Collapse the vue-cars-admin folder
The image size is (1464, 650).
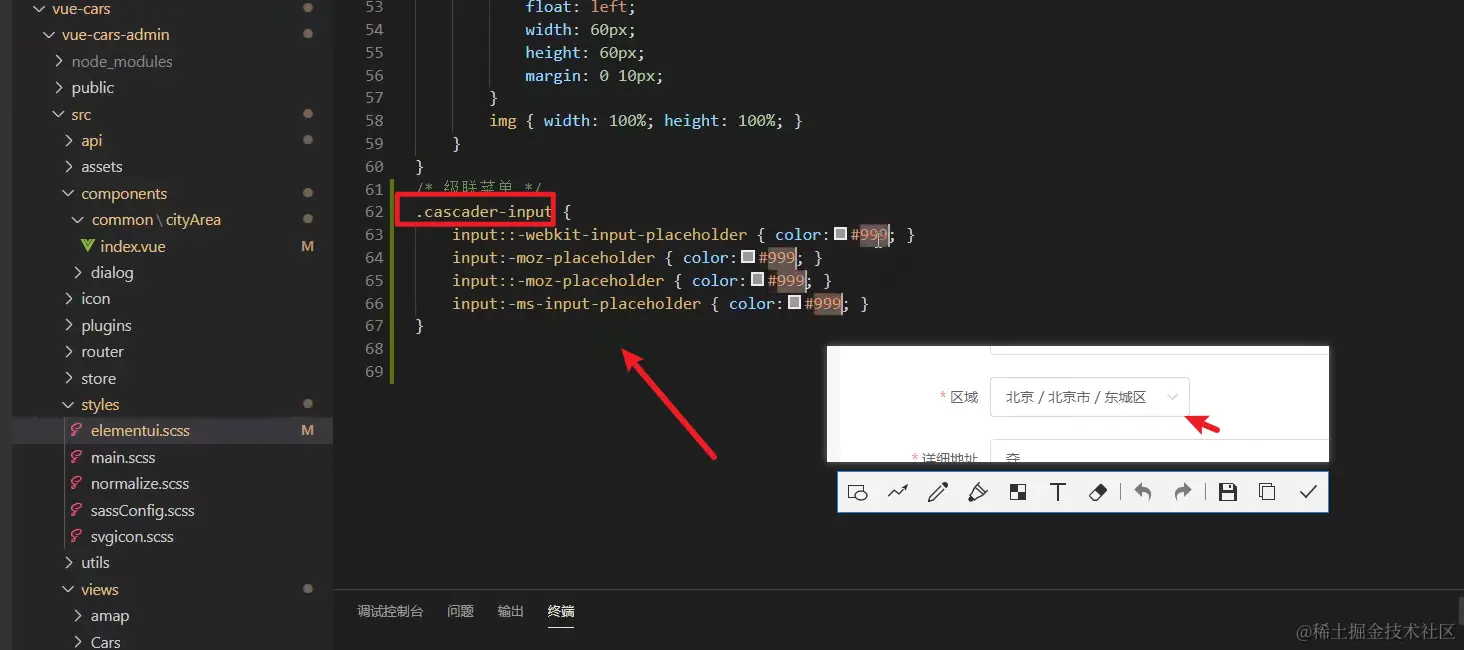tap(49, 34)
